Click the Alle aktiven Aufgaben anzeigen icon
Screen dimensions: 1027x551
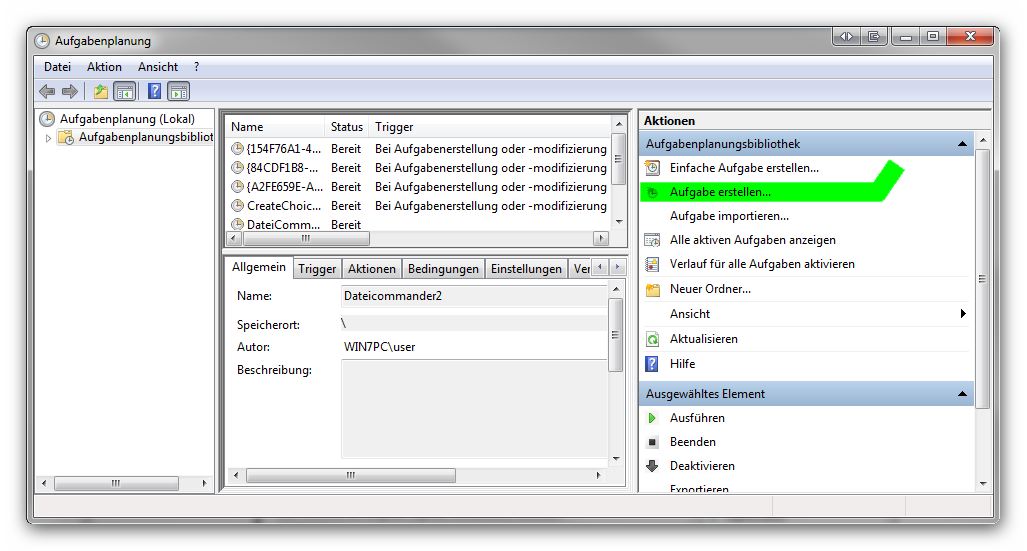pyautogui.click(x=652, y=240)
